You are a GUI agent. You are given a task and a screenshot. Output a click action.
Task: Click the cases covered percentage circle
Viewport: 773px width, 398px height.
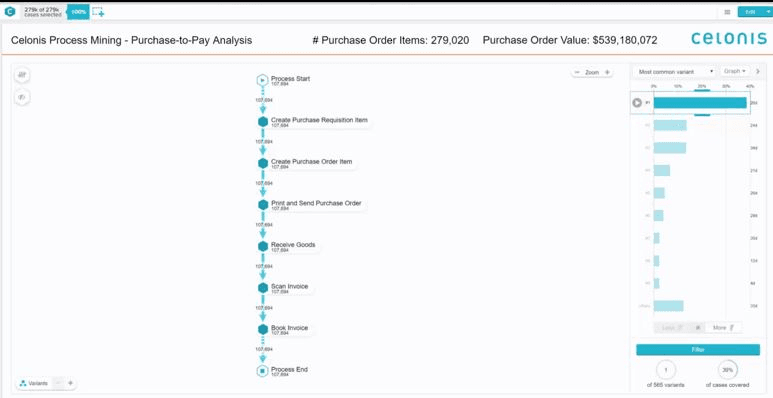(728, 370)
